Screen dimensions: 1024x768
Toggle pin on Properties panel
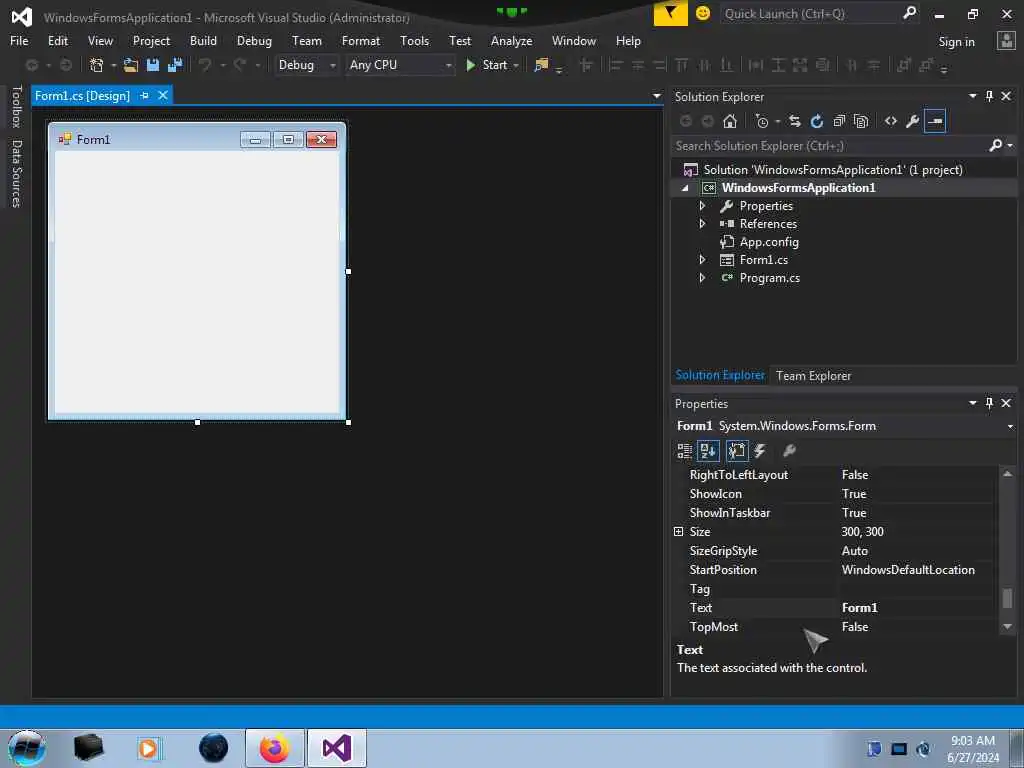click(989, 403)
